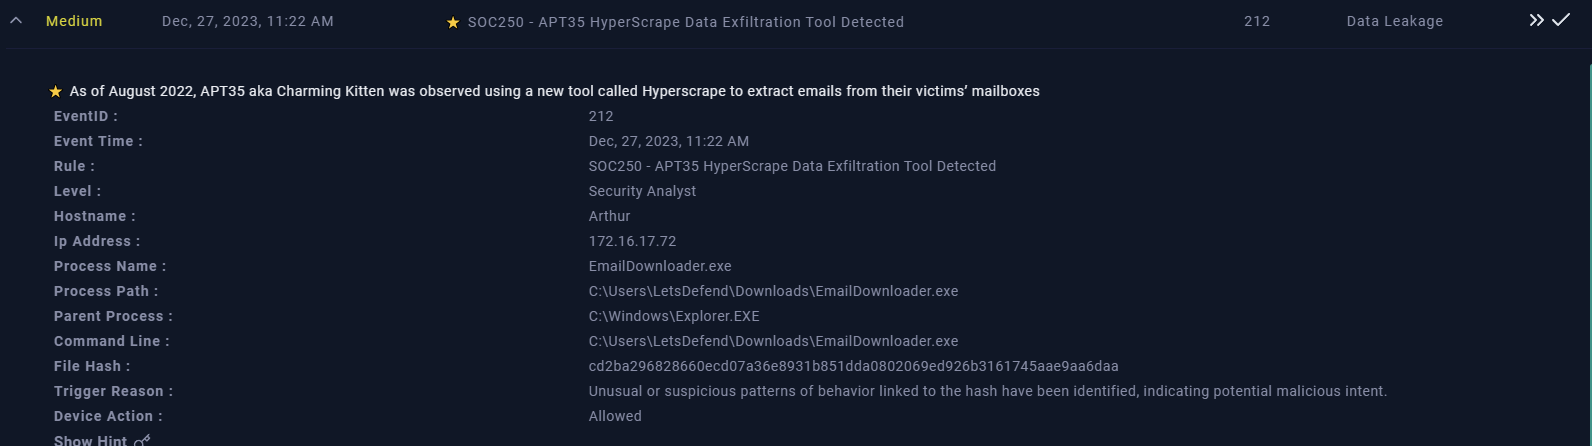Collapse the SOC250 alert row chevron
The width and height of the screenshot is (1592, 446).
pos(16,21)
